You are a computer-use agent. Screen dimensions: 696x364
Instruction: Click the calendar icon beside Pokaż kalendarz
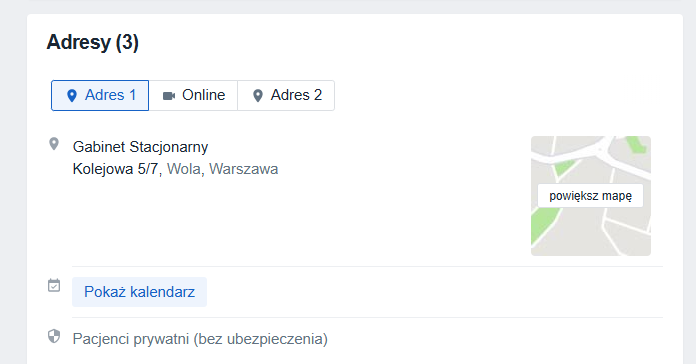[x=54, y=285]
